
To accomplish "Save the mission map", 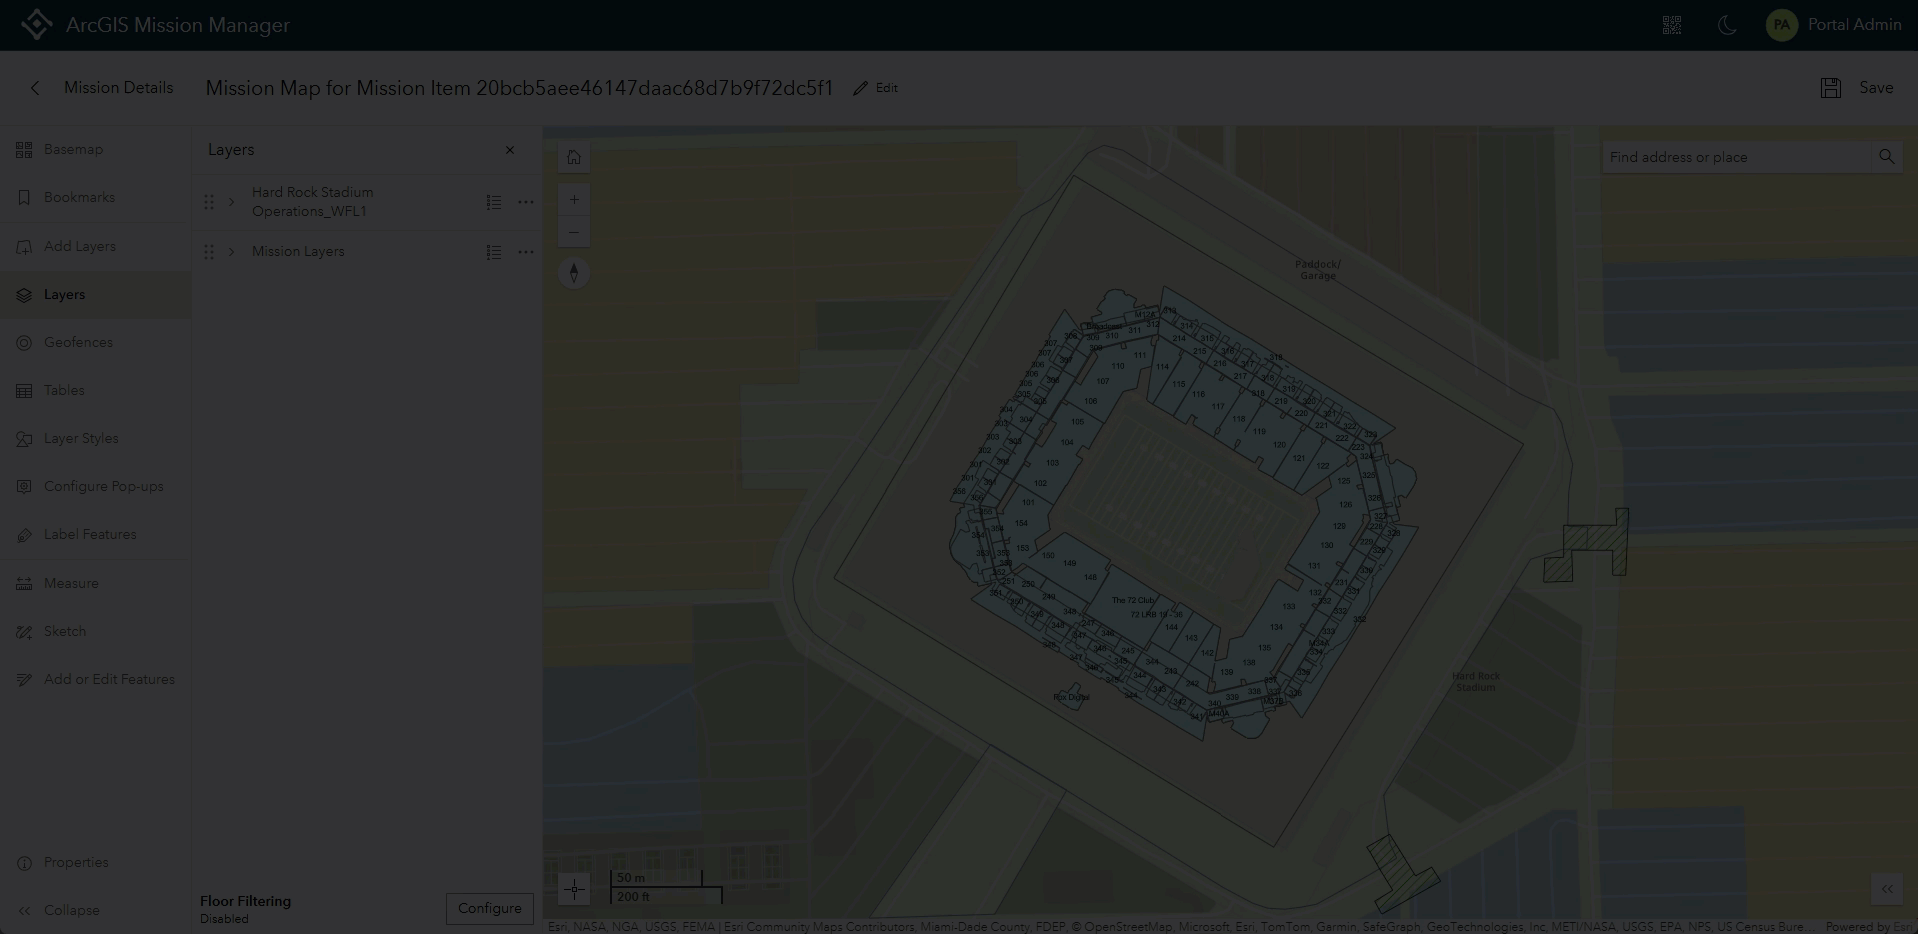I will point(1860,88).
